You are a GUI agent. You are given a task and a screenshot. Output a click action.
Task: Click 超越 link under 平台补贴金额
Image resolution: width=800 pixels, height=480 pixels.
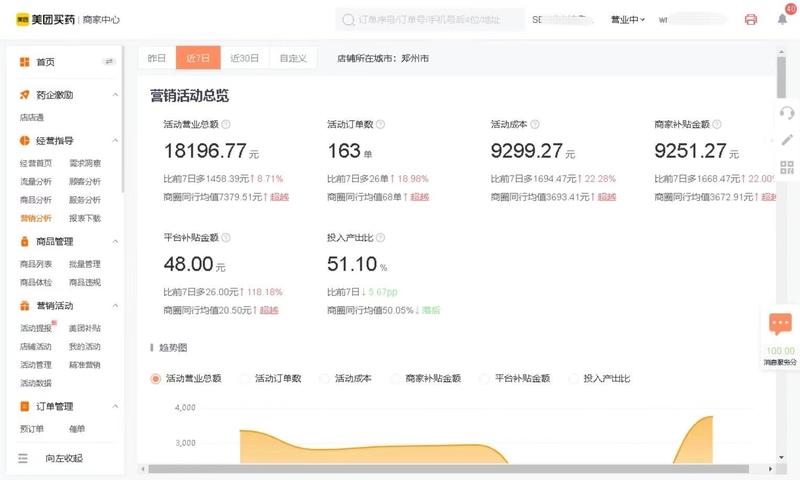tap(269, 310)
